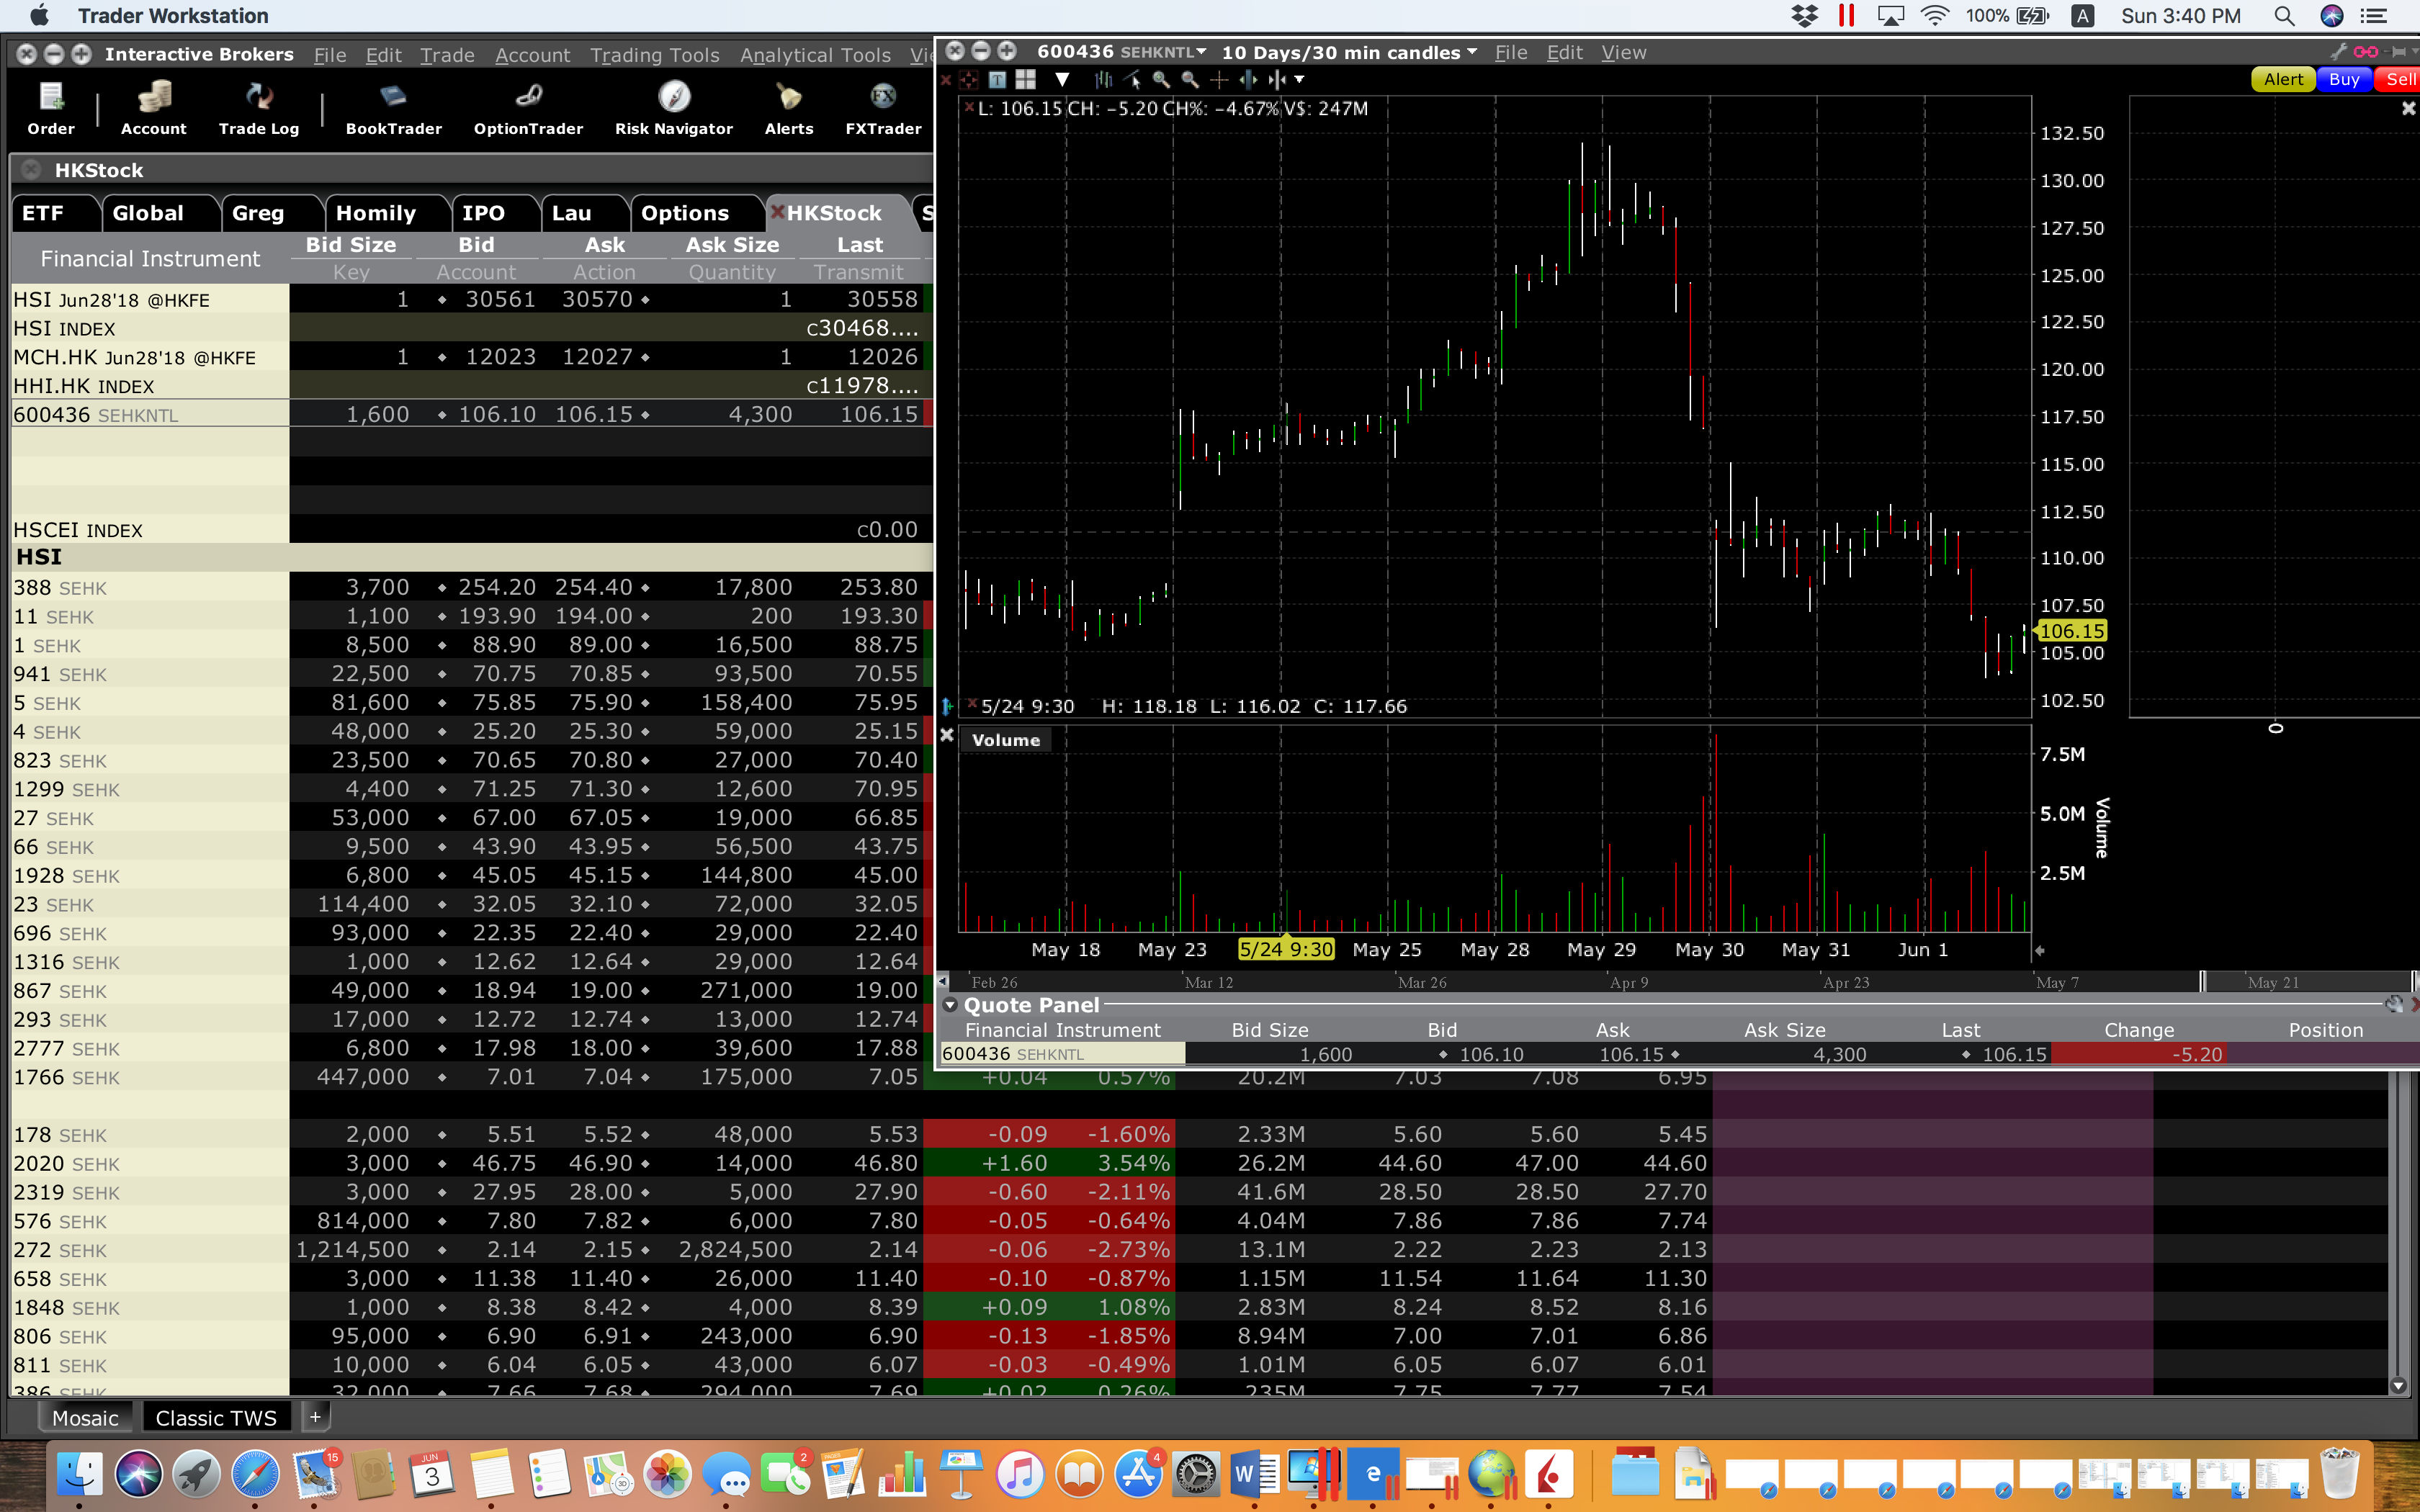The width and height of the screenshot is (2420, 1512).
Task: Open the Trade Log
Action: coord(258,108)
